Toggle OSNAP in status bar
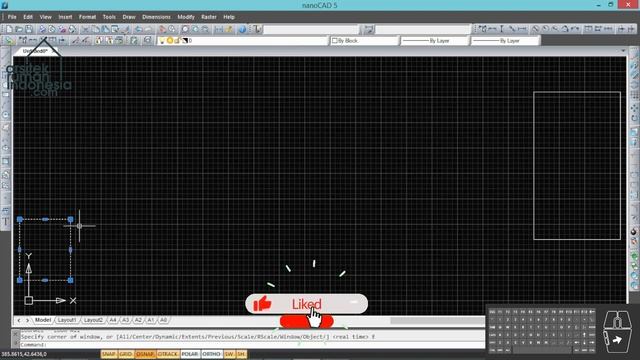The height and width of the screenshot is (360, 640). (x=145, y=354)
